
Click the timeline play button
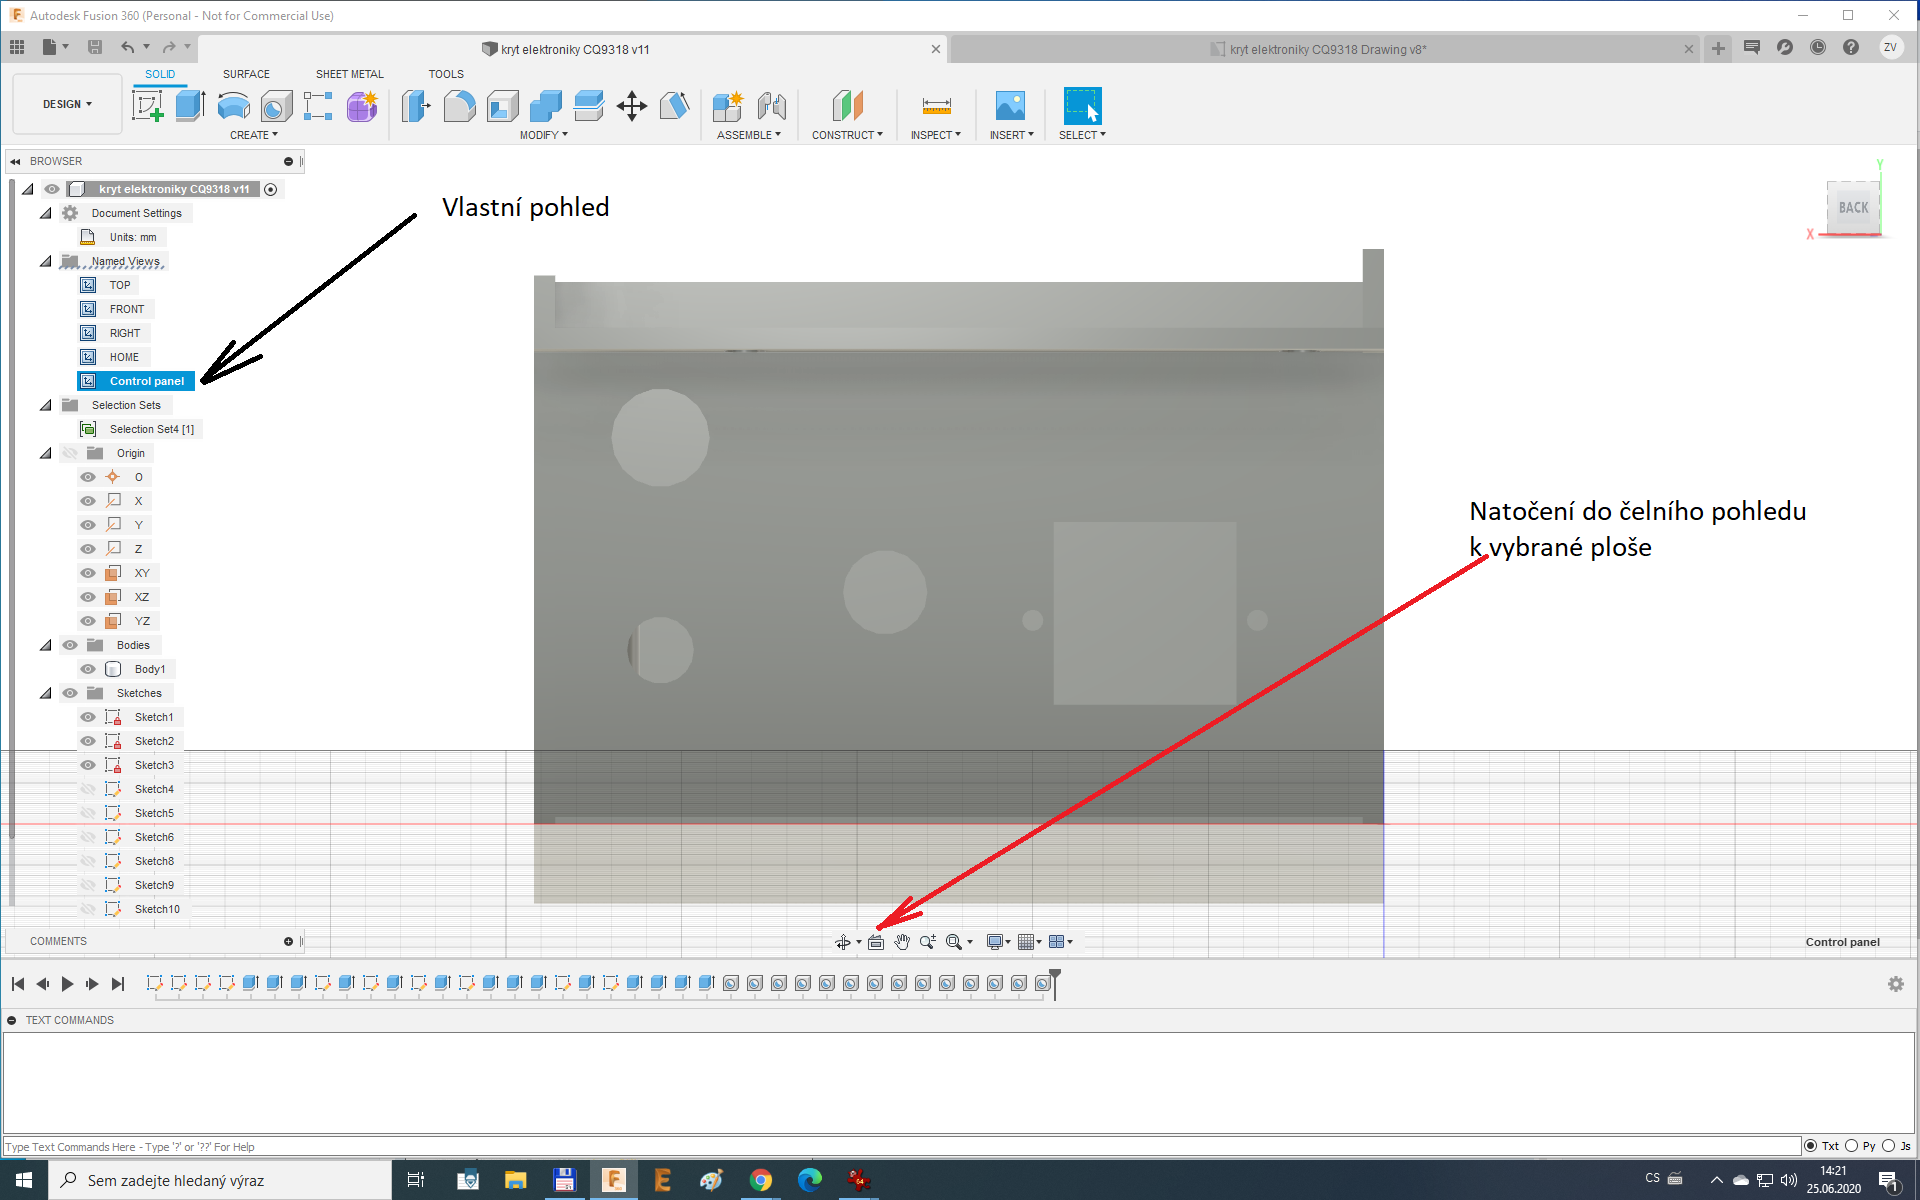click(67, 984)
